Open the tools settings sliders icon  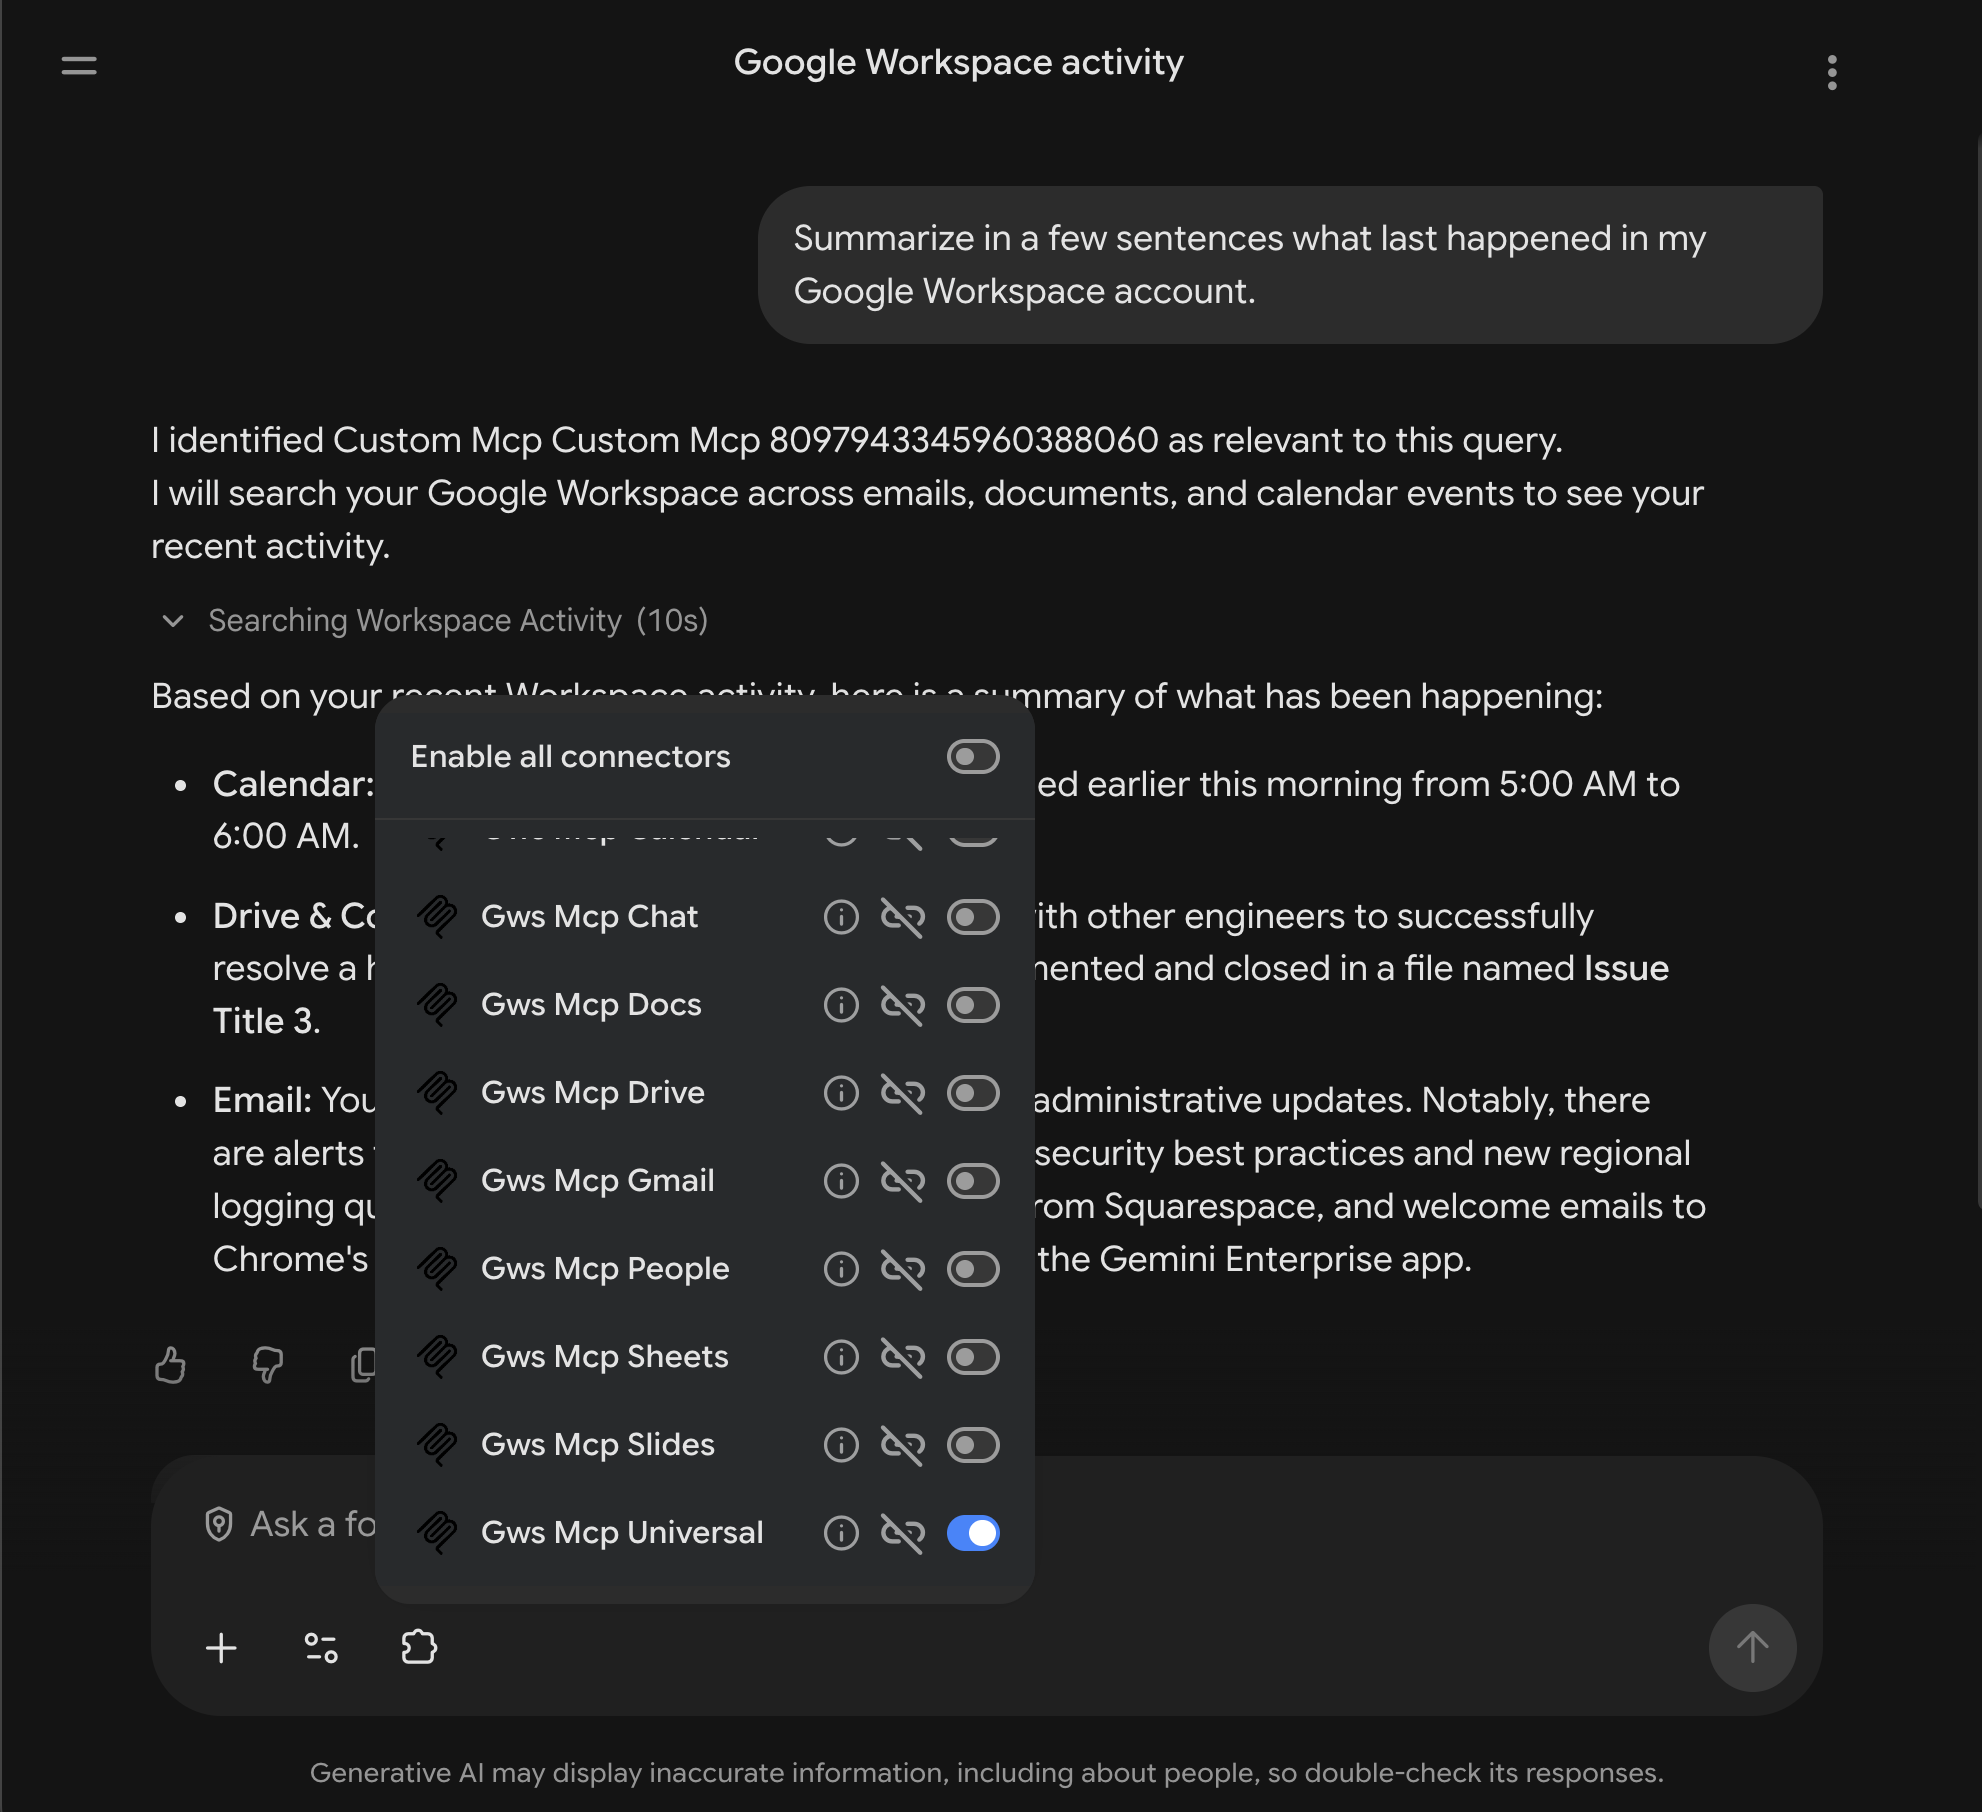[321, 1647]
